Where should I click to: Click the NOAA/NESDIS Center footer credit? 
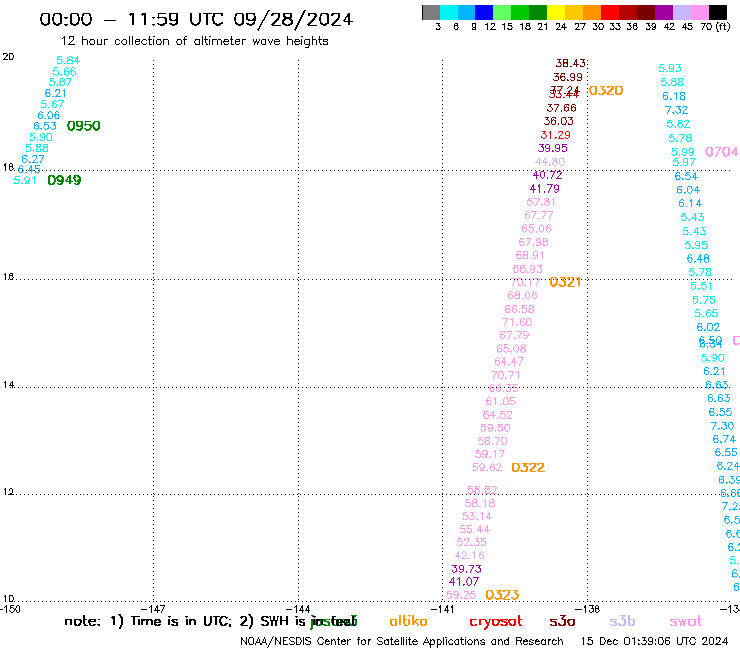402,641
